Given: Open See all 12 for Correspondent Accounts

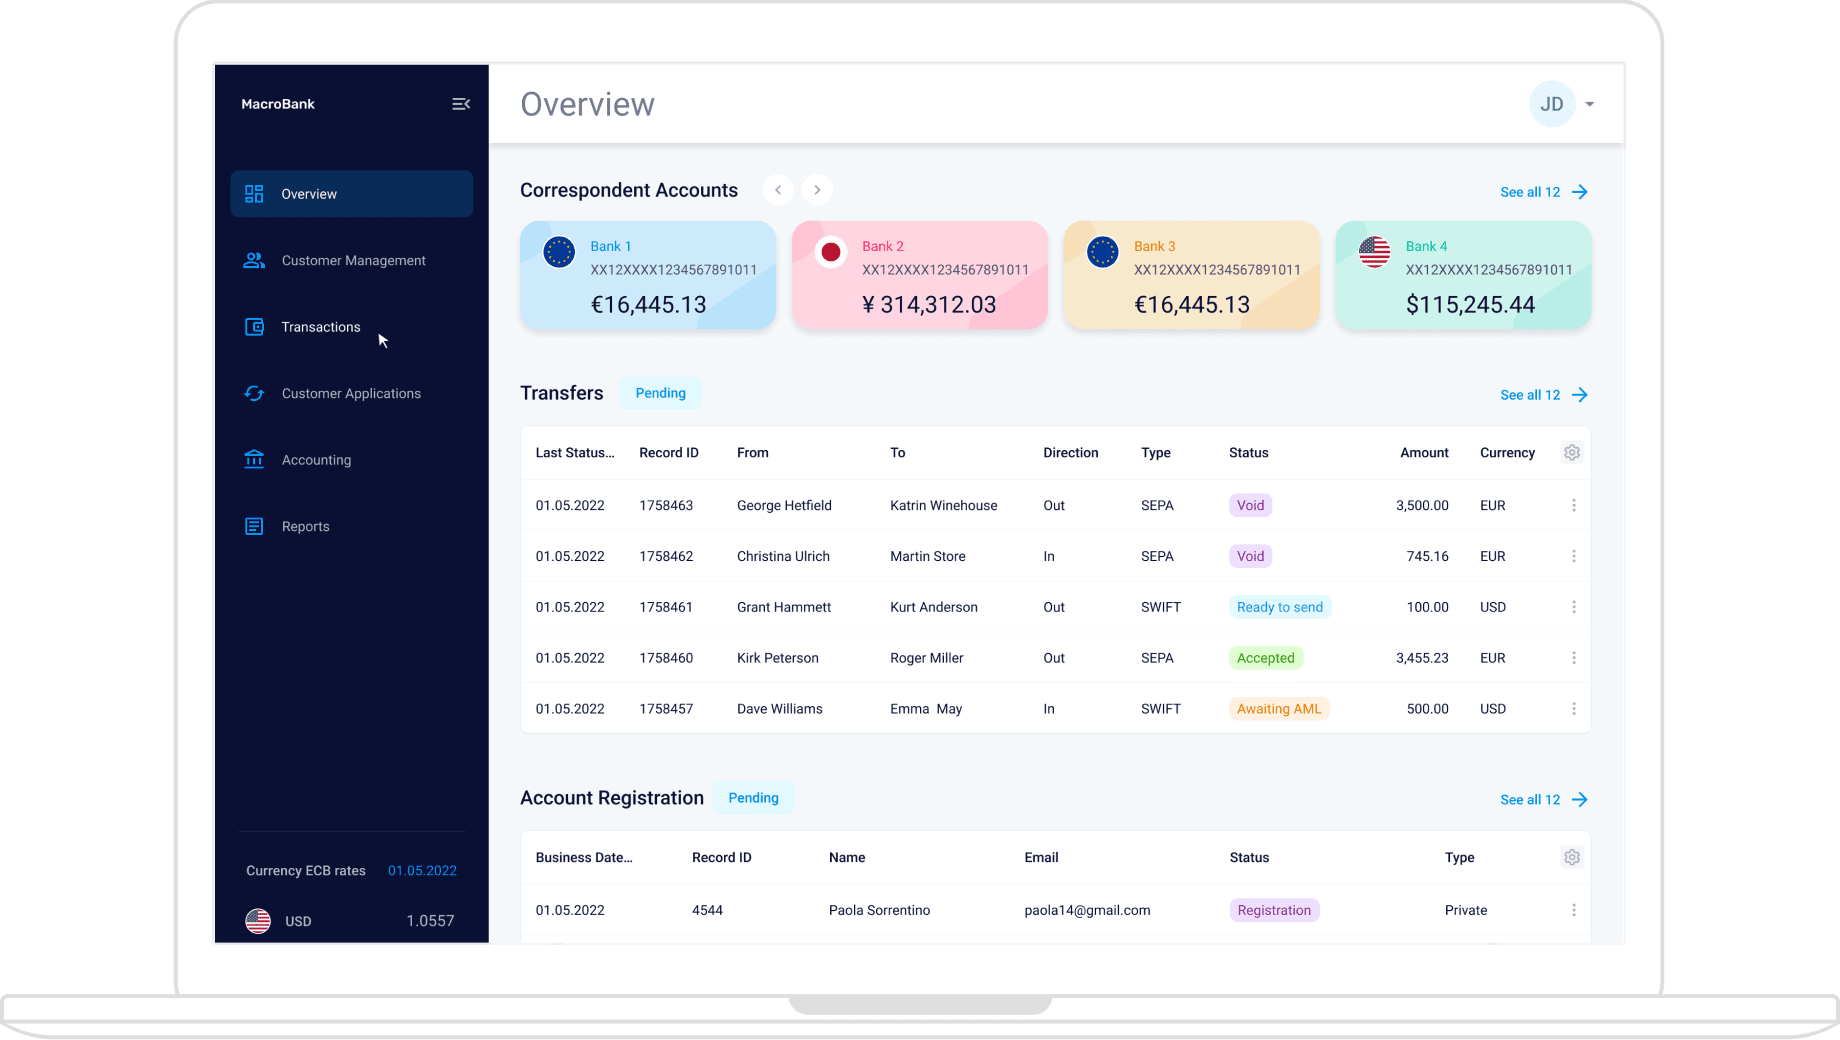Looking at the screenshot, I should tap(1530, 192).
